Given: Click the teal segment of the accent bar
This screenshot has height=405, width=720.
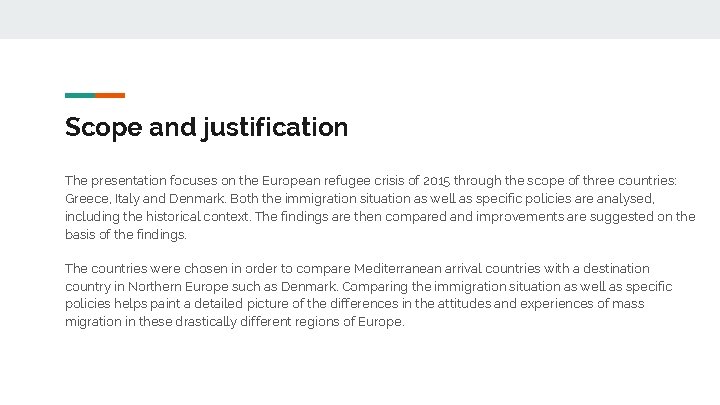Looking at the screenshot, I should coord(79,95).
